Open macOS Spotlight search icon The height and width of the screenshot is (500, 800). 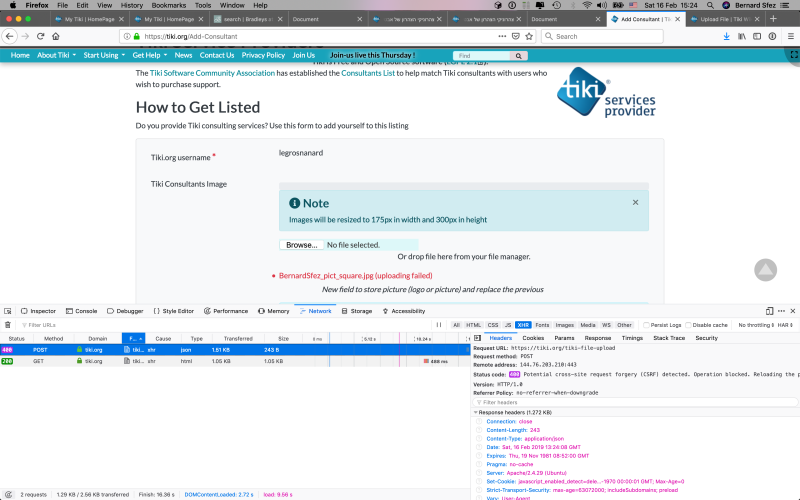point(710,5)
